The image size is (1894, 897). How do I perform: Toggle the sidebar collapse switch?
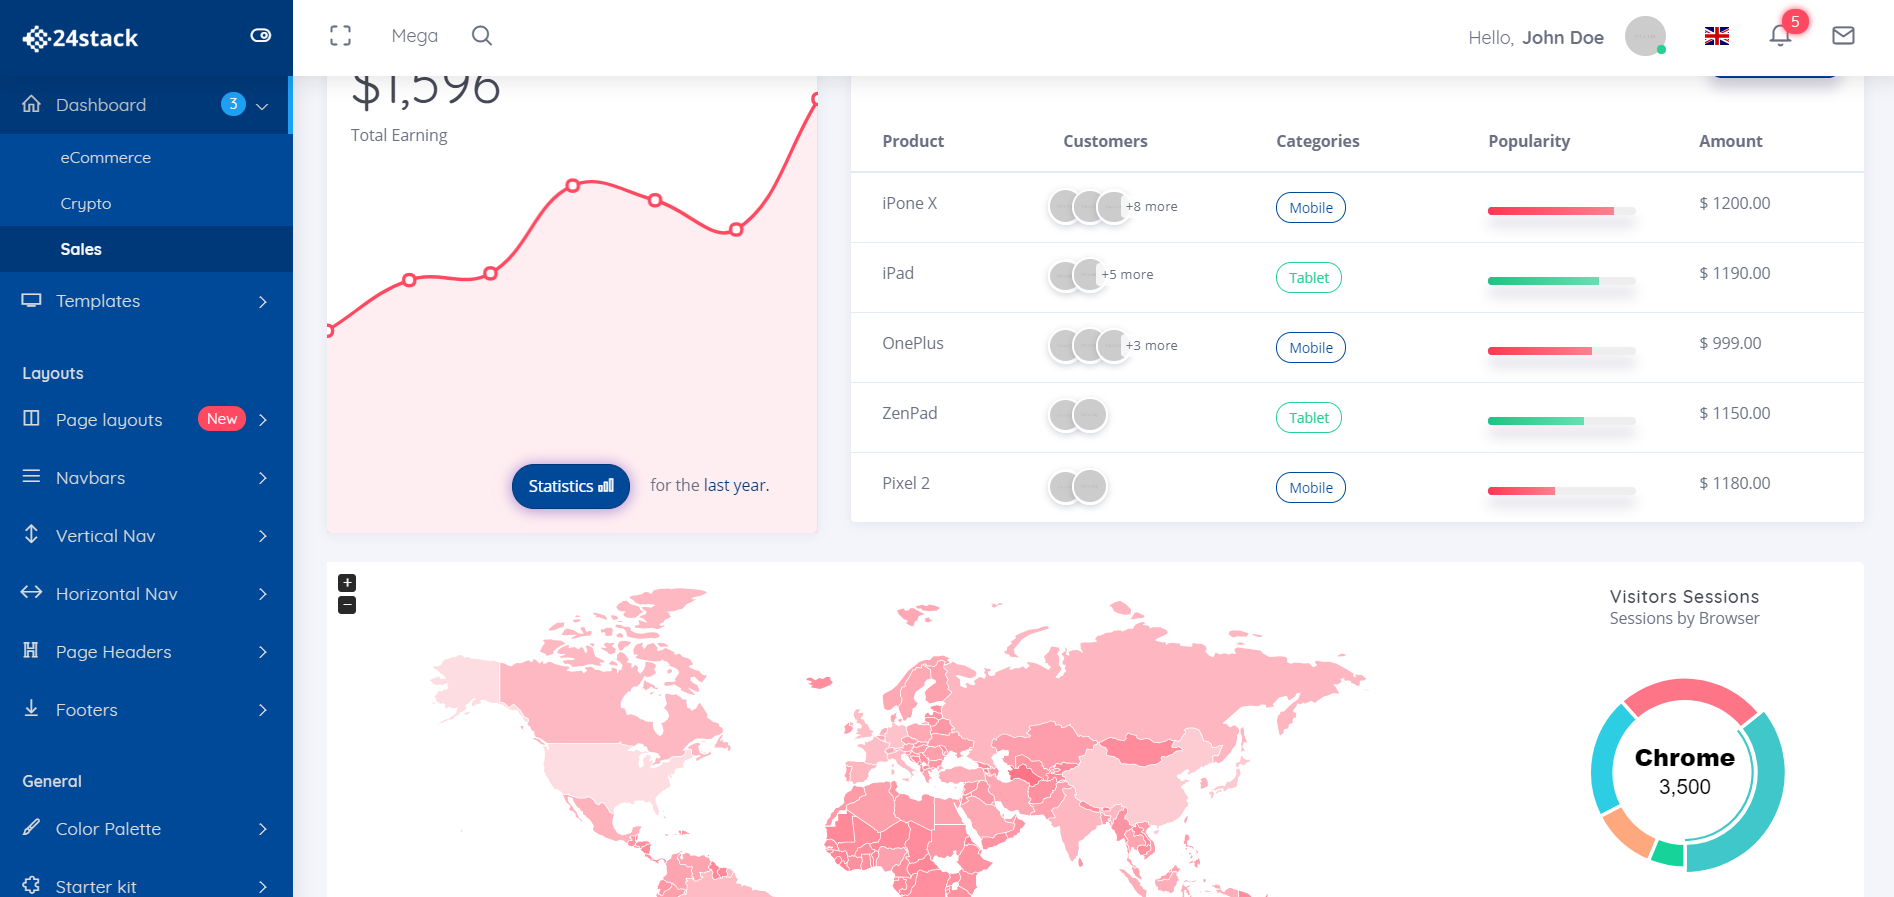[261, 36]
